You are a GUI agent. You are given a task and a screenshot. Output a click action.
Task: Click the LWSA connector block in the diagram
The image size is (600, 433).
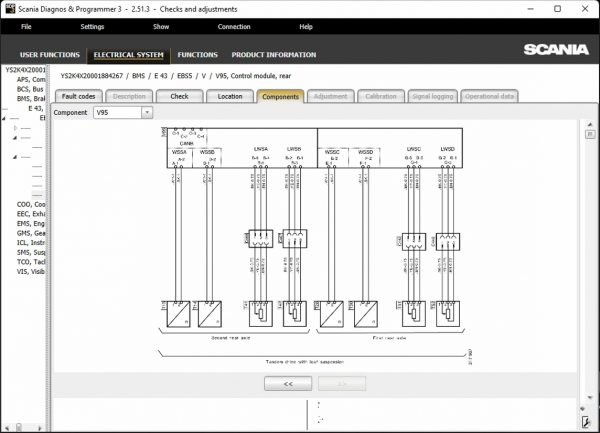(259, 239)
